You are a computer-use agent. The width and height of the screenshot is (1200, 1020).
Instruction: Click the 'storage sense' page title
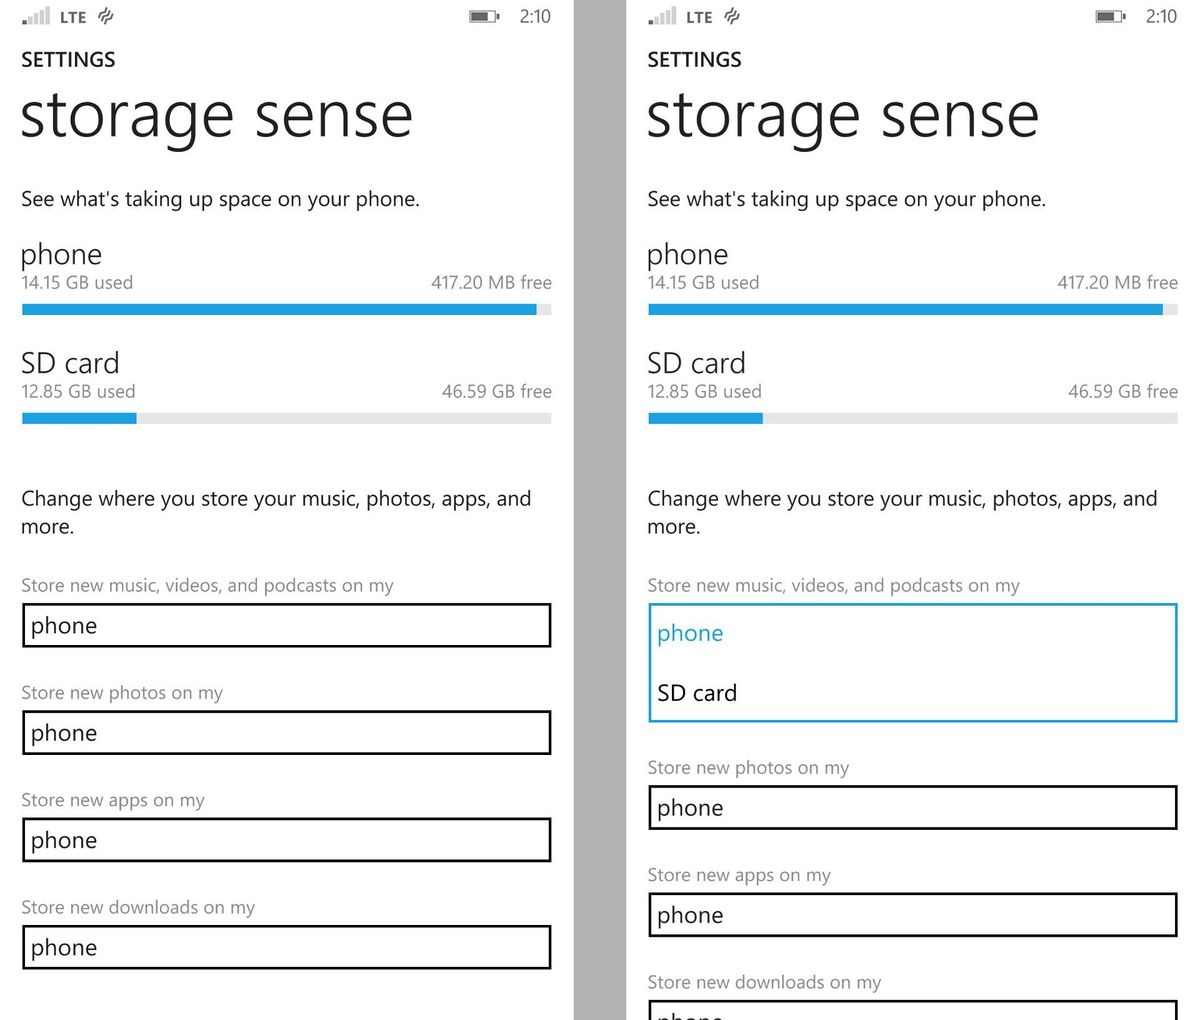click(216, 114)
